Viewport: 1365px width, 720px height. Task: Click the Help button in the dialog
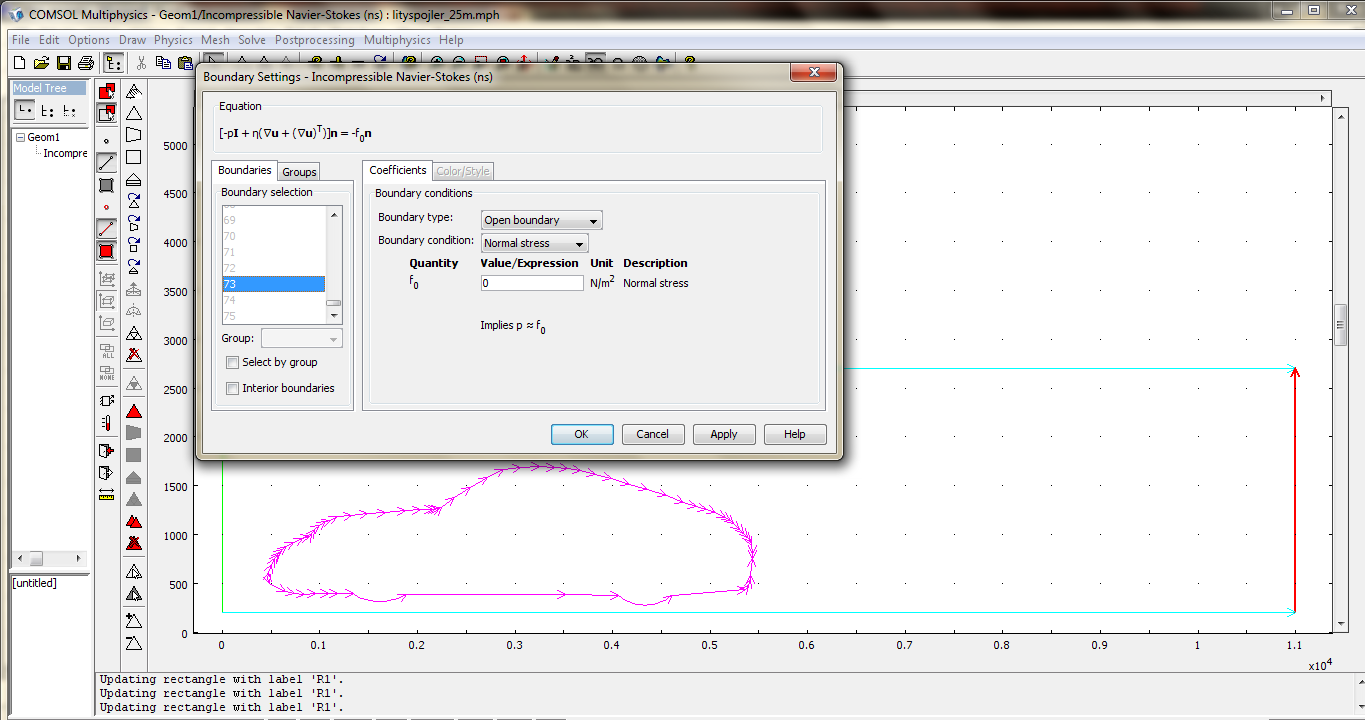795,434
